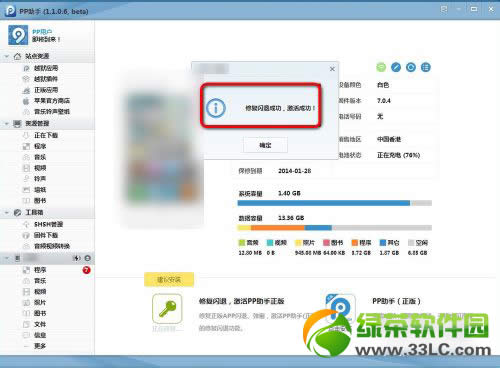Click the blue 其它 legend swatch
This screenshot has height=368, width=500.
383,243
